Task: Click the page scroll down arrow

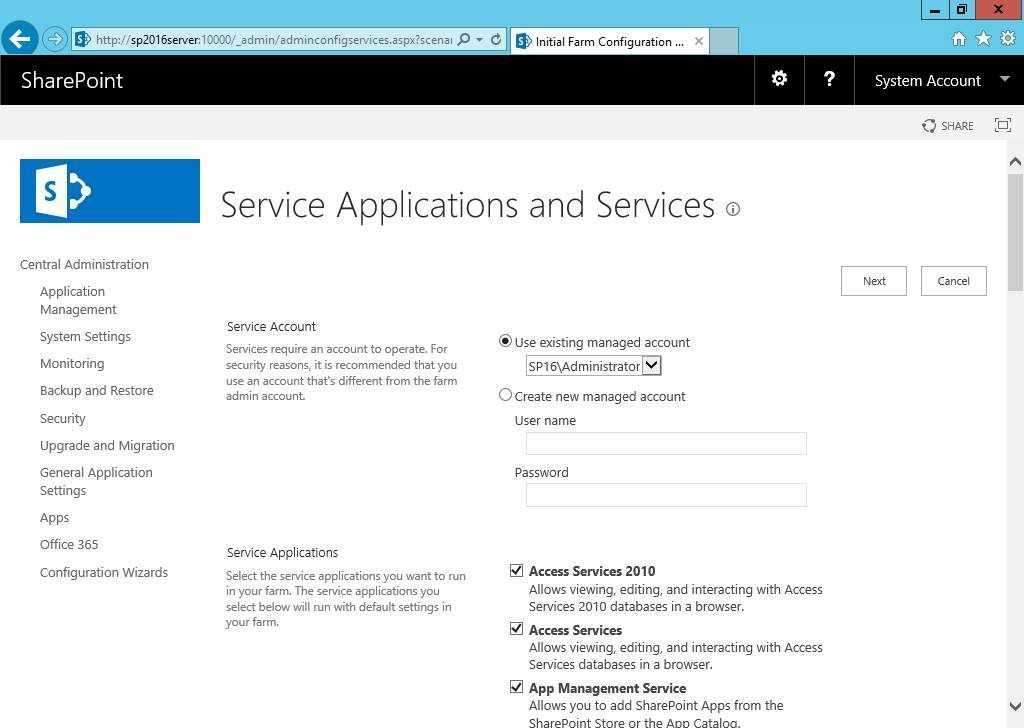Action: pos(1015,706)
